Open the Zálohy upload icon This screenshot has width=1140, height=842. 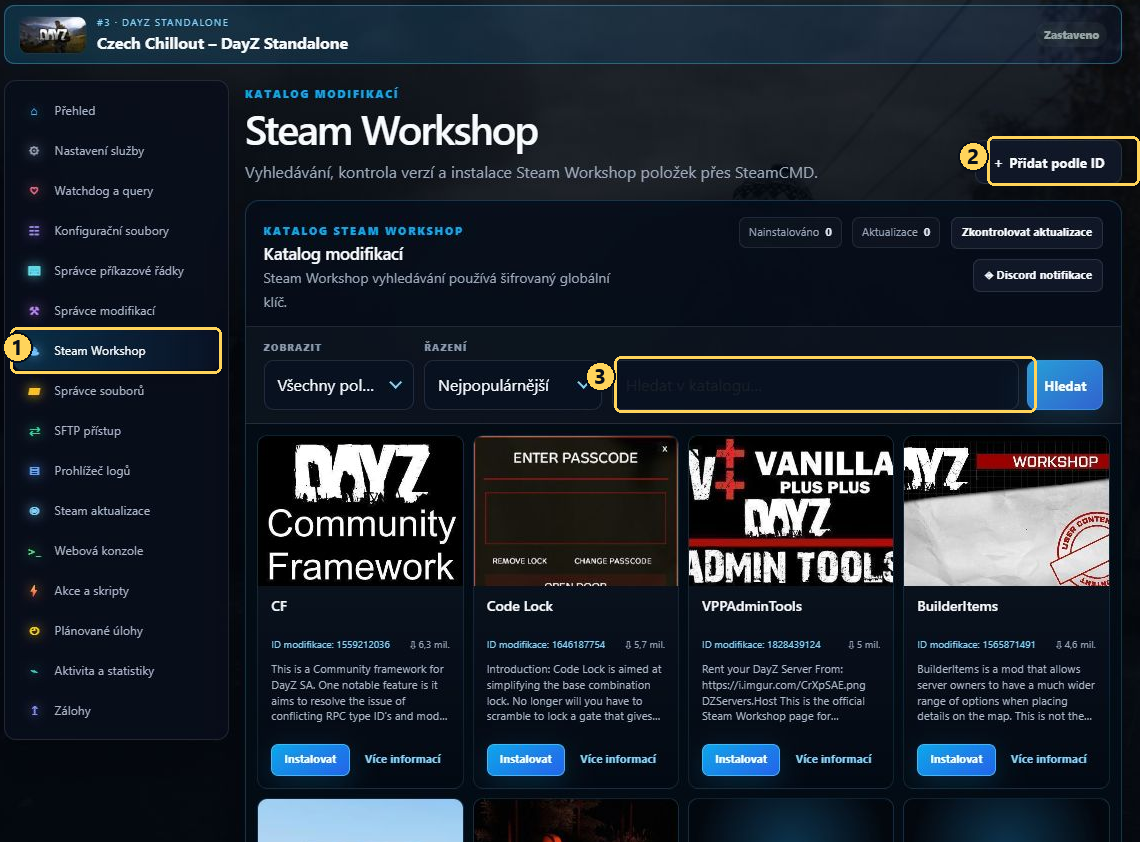[x=34, y=711]
